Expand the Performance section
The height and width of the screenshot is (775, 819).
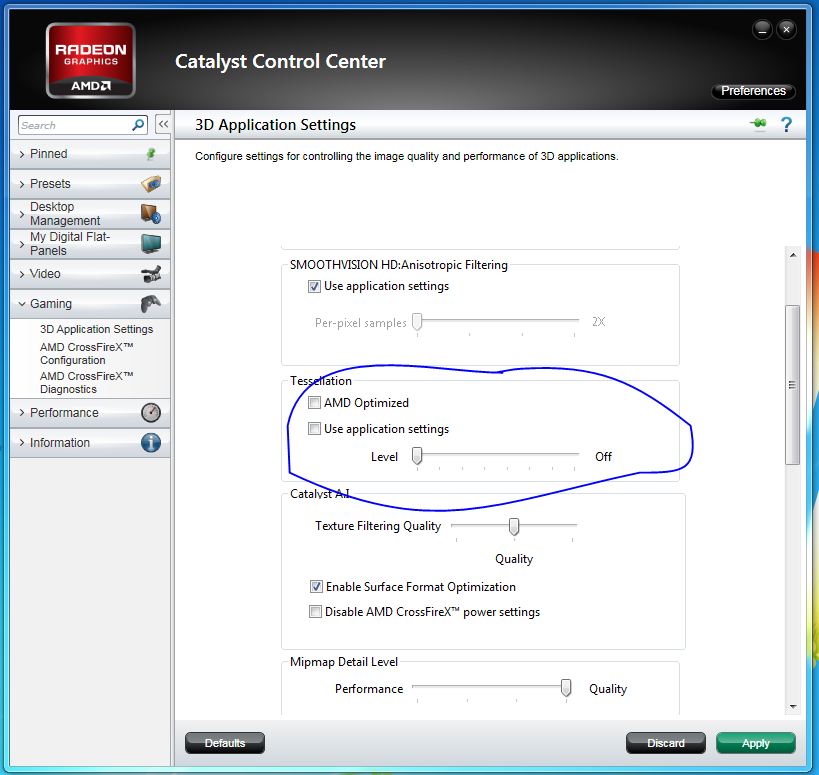tap(22, 413)
